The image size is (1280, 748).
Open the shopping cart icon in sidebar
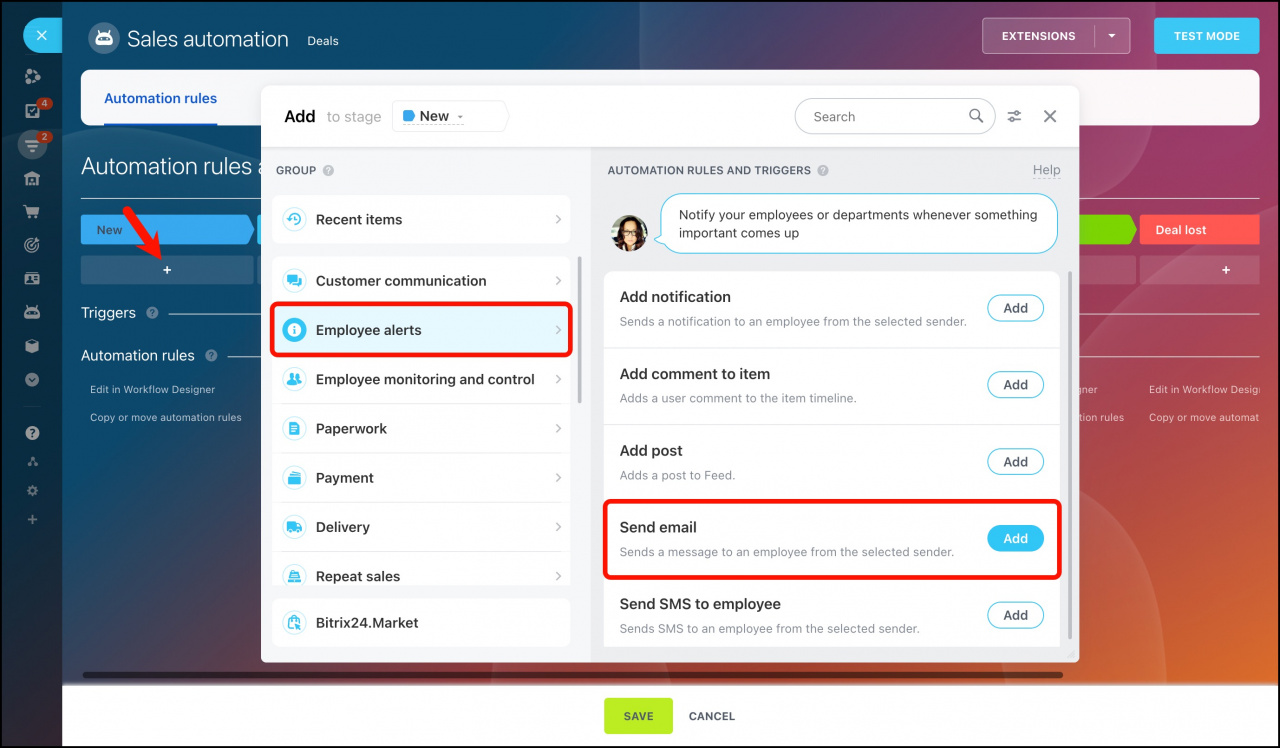click(33, 212)
